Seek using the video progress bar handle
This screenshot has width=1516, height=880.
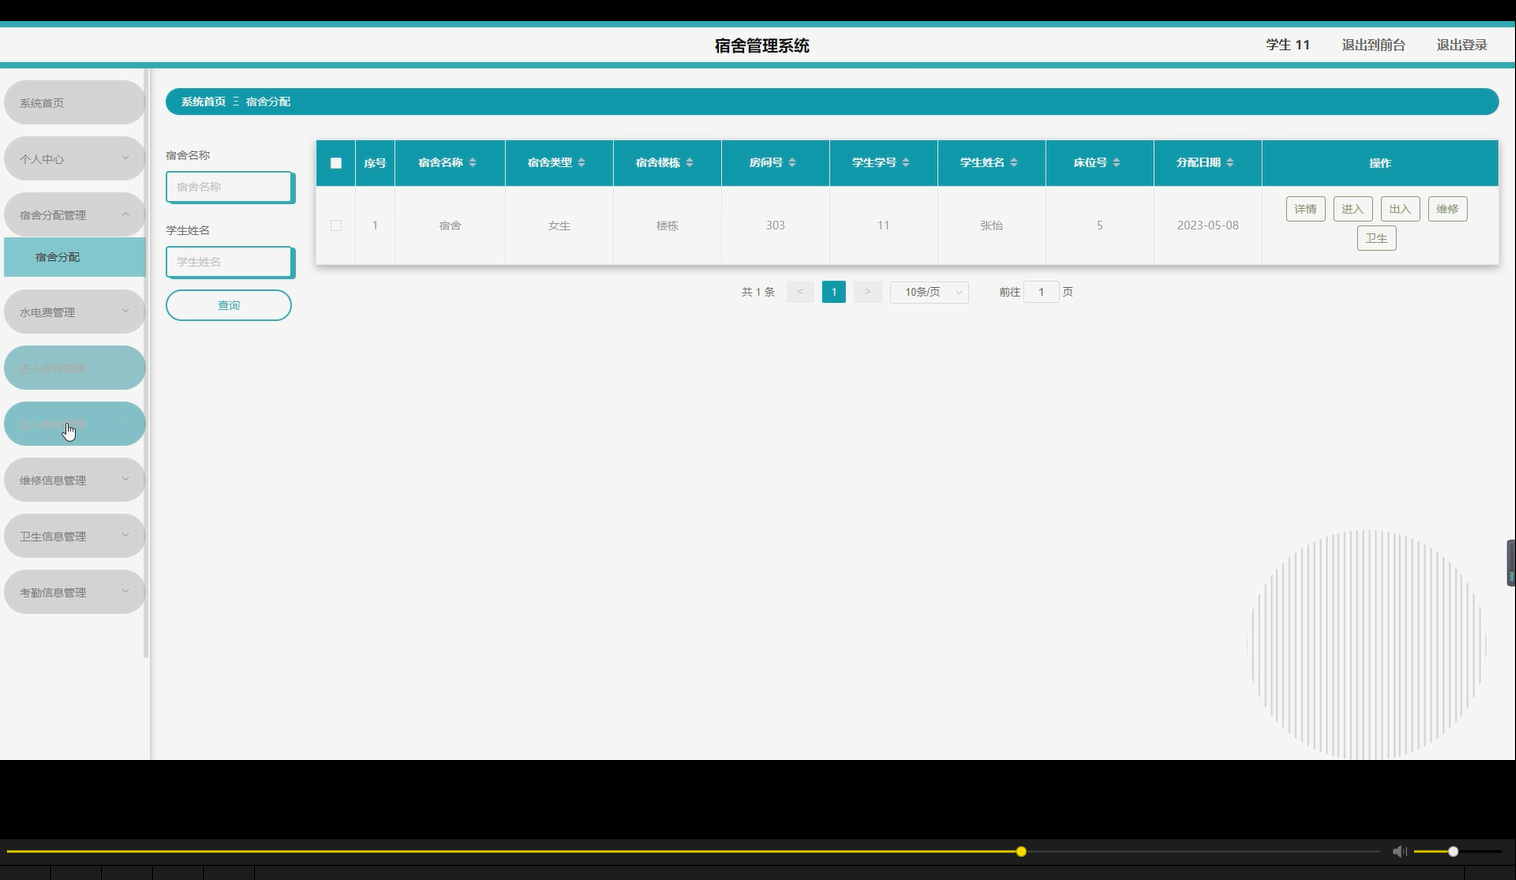[1021, 852]
